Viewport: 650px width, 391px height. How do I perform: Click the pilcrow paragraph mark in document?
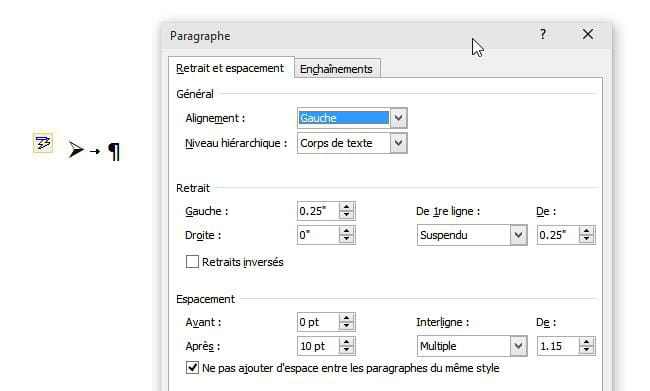coord(114,152)
